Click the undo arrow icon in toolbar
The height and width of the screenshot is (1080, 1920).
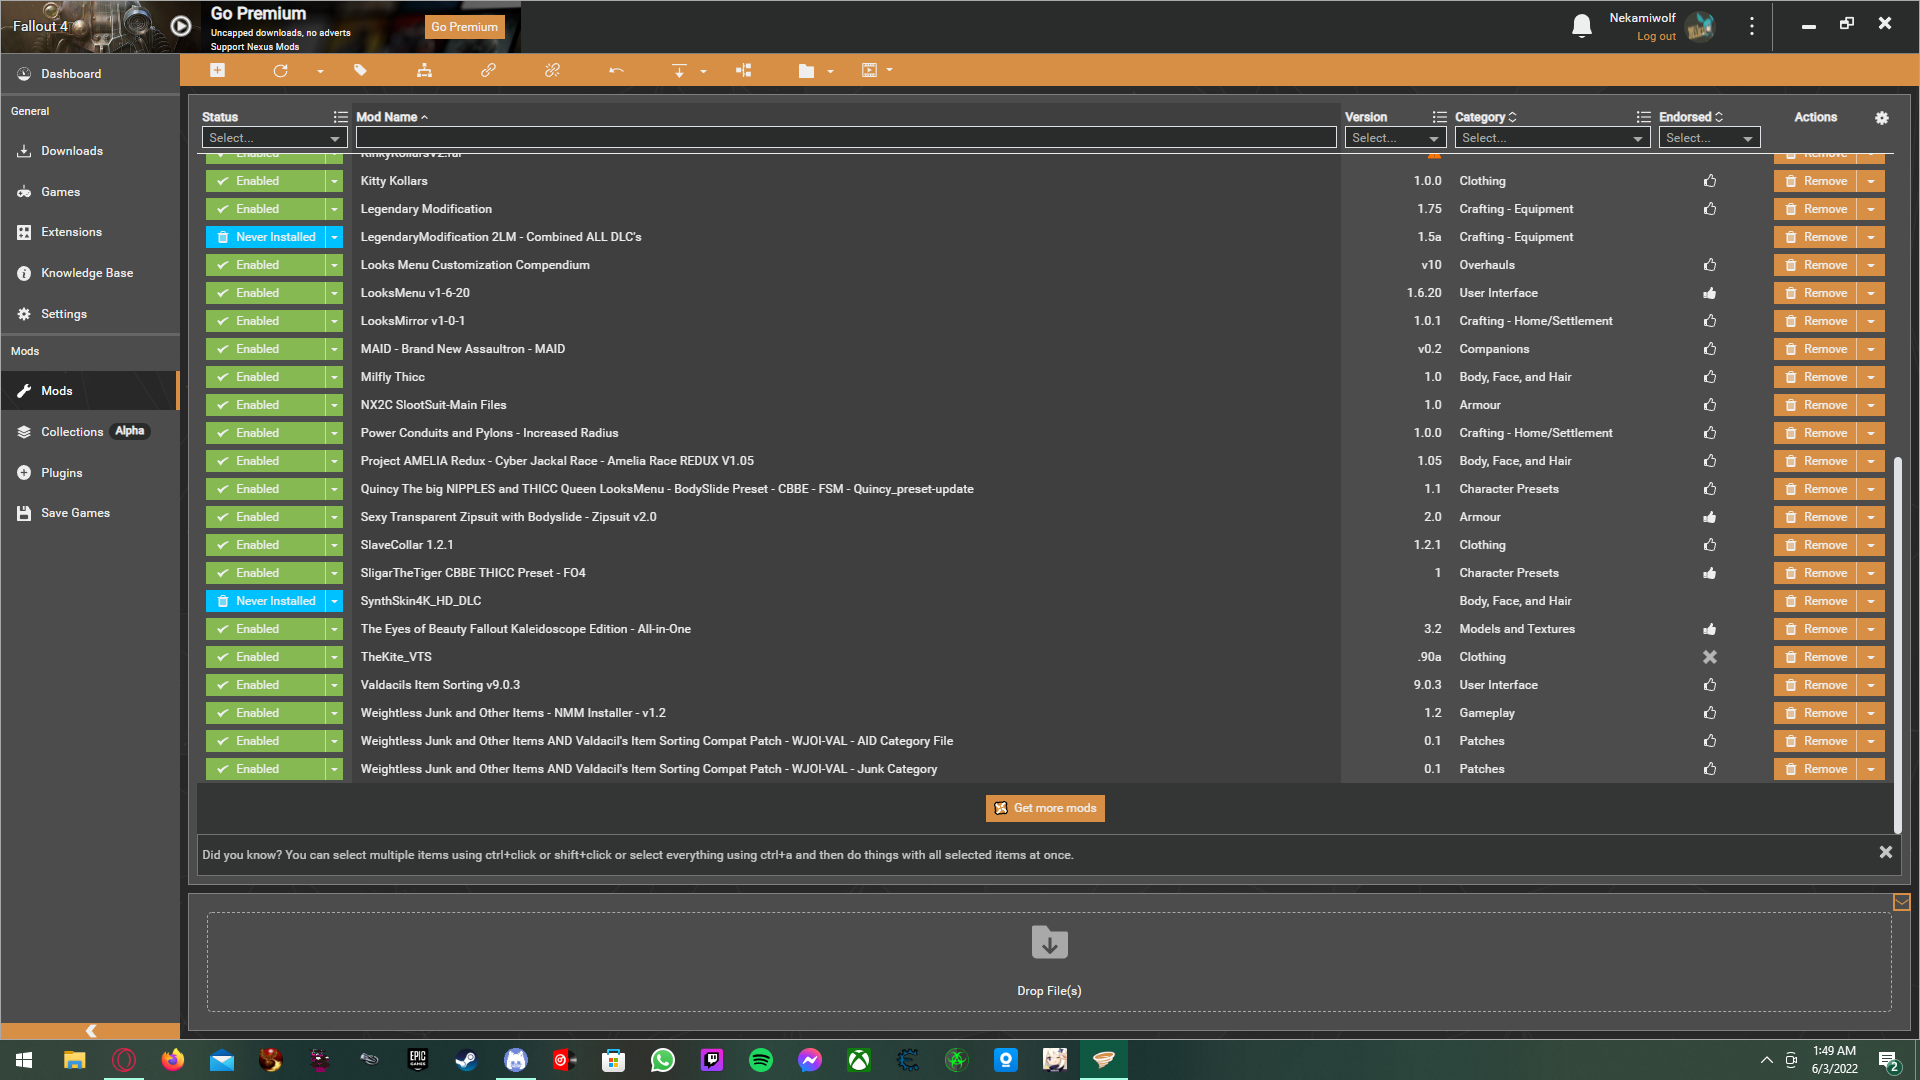616,70
